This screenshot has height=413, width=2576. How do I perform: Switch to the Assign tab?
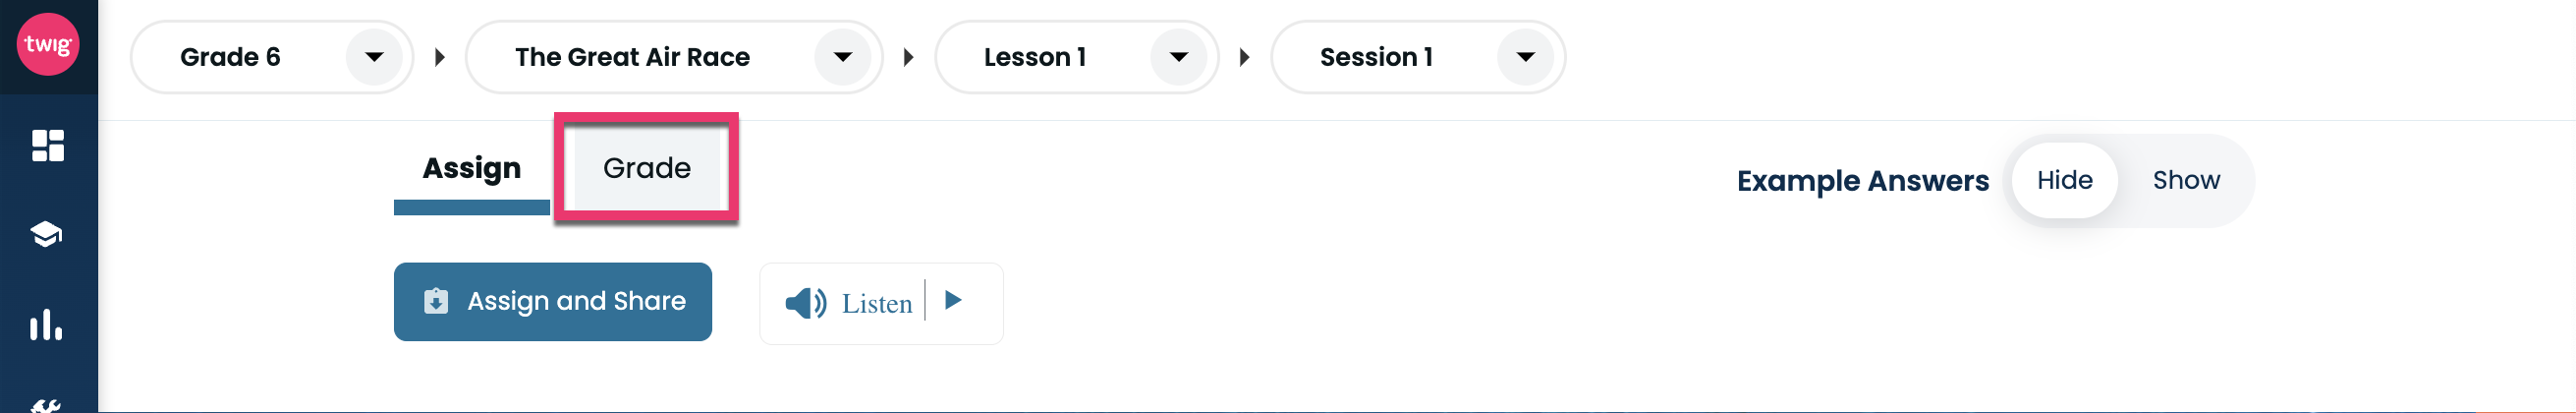(471, 168)
